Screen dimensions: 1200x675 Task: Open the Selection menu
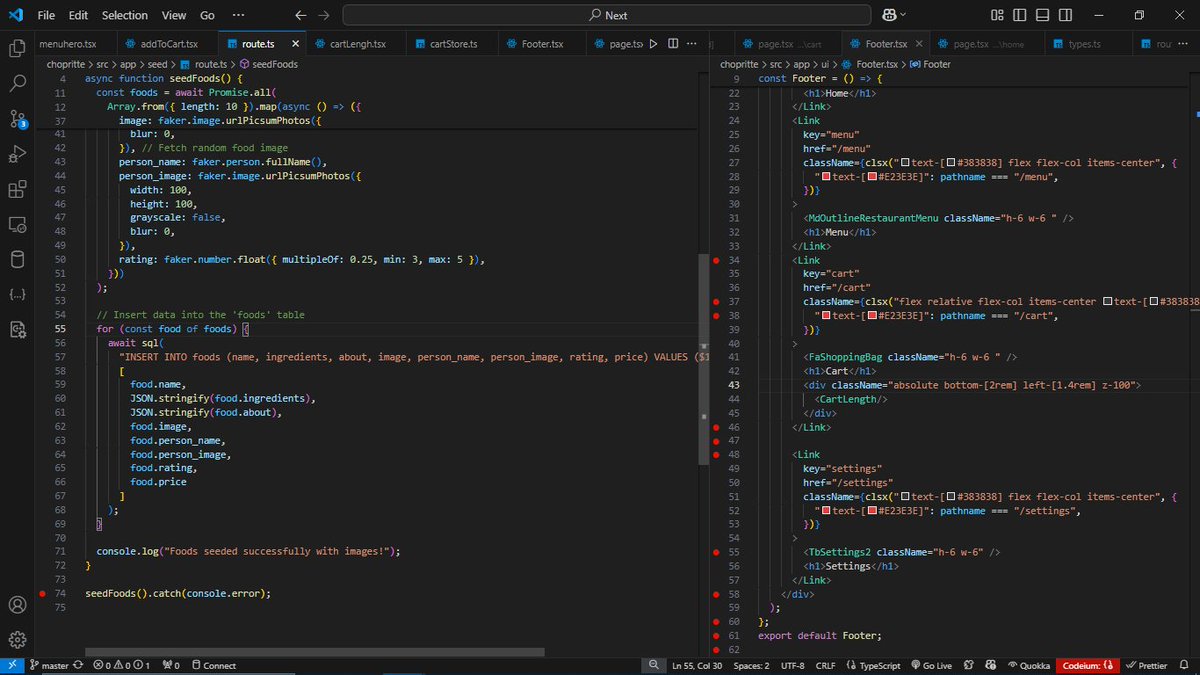[125, 15]
